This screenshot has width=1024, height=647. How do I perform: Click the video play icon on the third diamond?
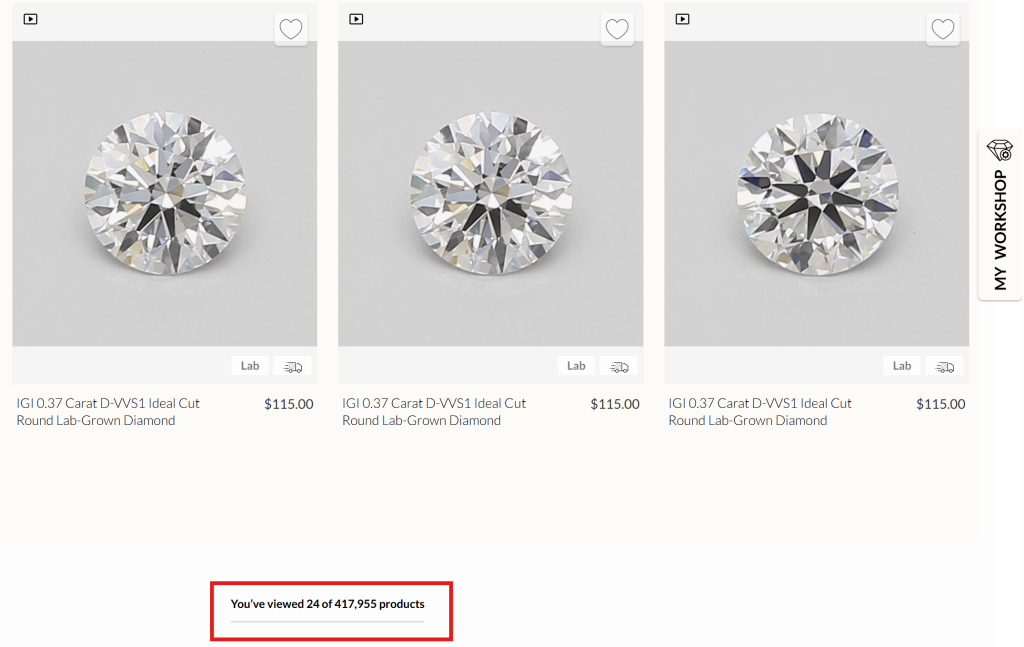(682, 18)
